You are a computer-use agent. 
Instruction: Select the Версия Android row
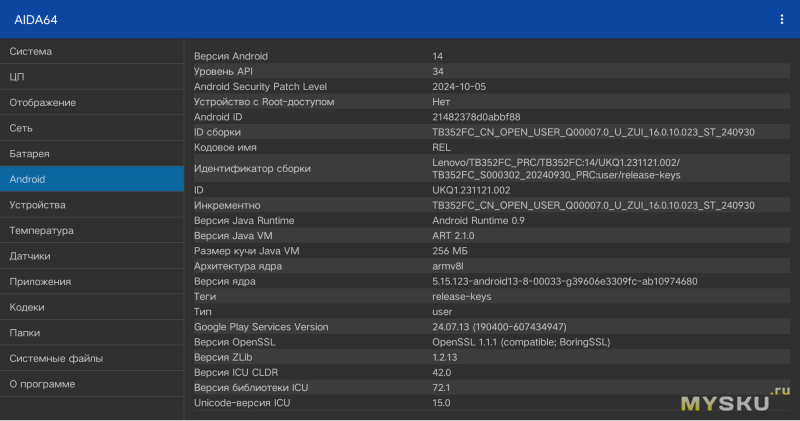492,56
